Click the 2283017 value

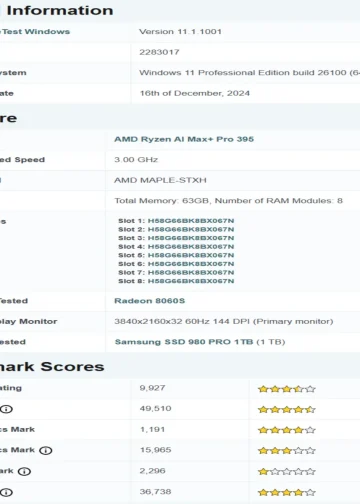(x=159, y=52)
